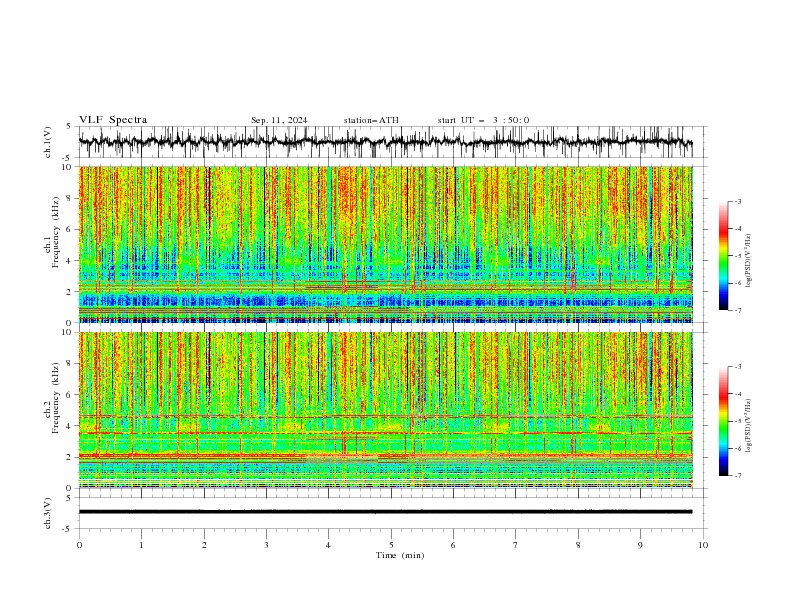
Task: Click the "-3" label on ch.2 colorbar
Action: click(737, 366)
